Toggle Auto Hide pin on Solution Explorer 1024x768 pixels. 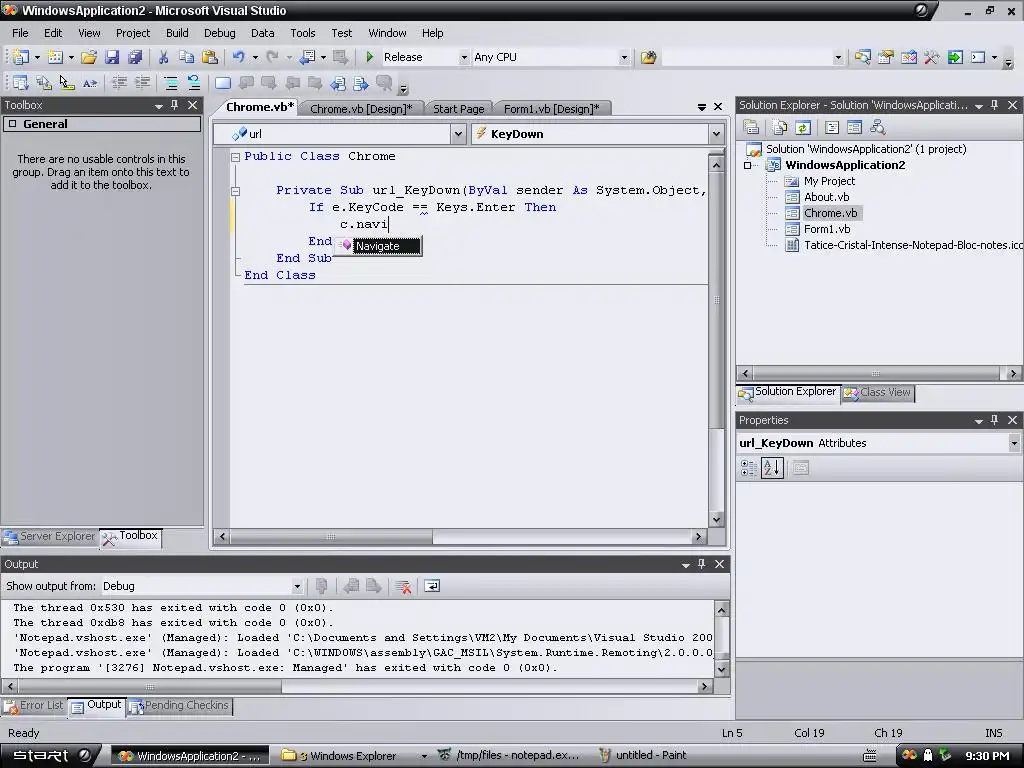(995, 105)
